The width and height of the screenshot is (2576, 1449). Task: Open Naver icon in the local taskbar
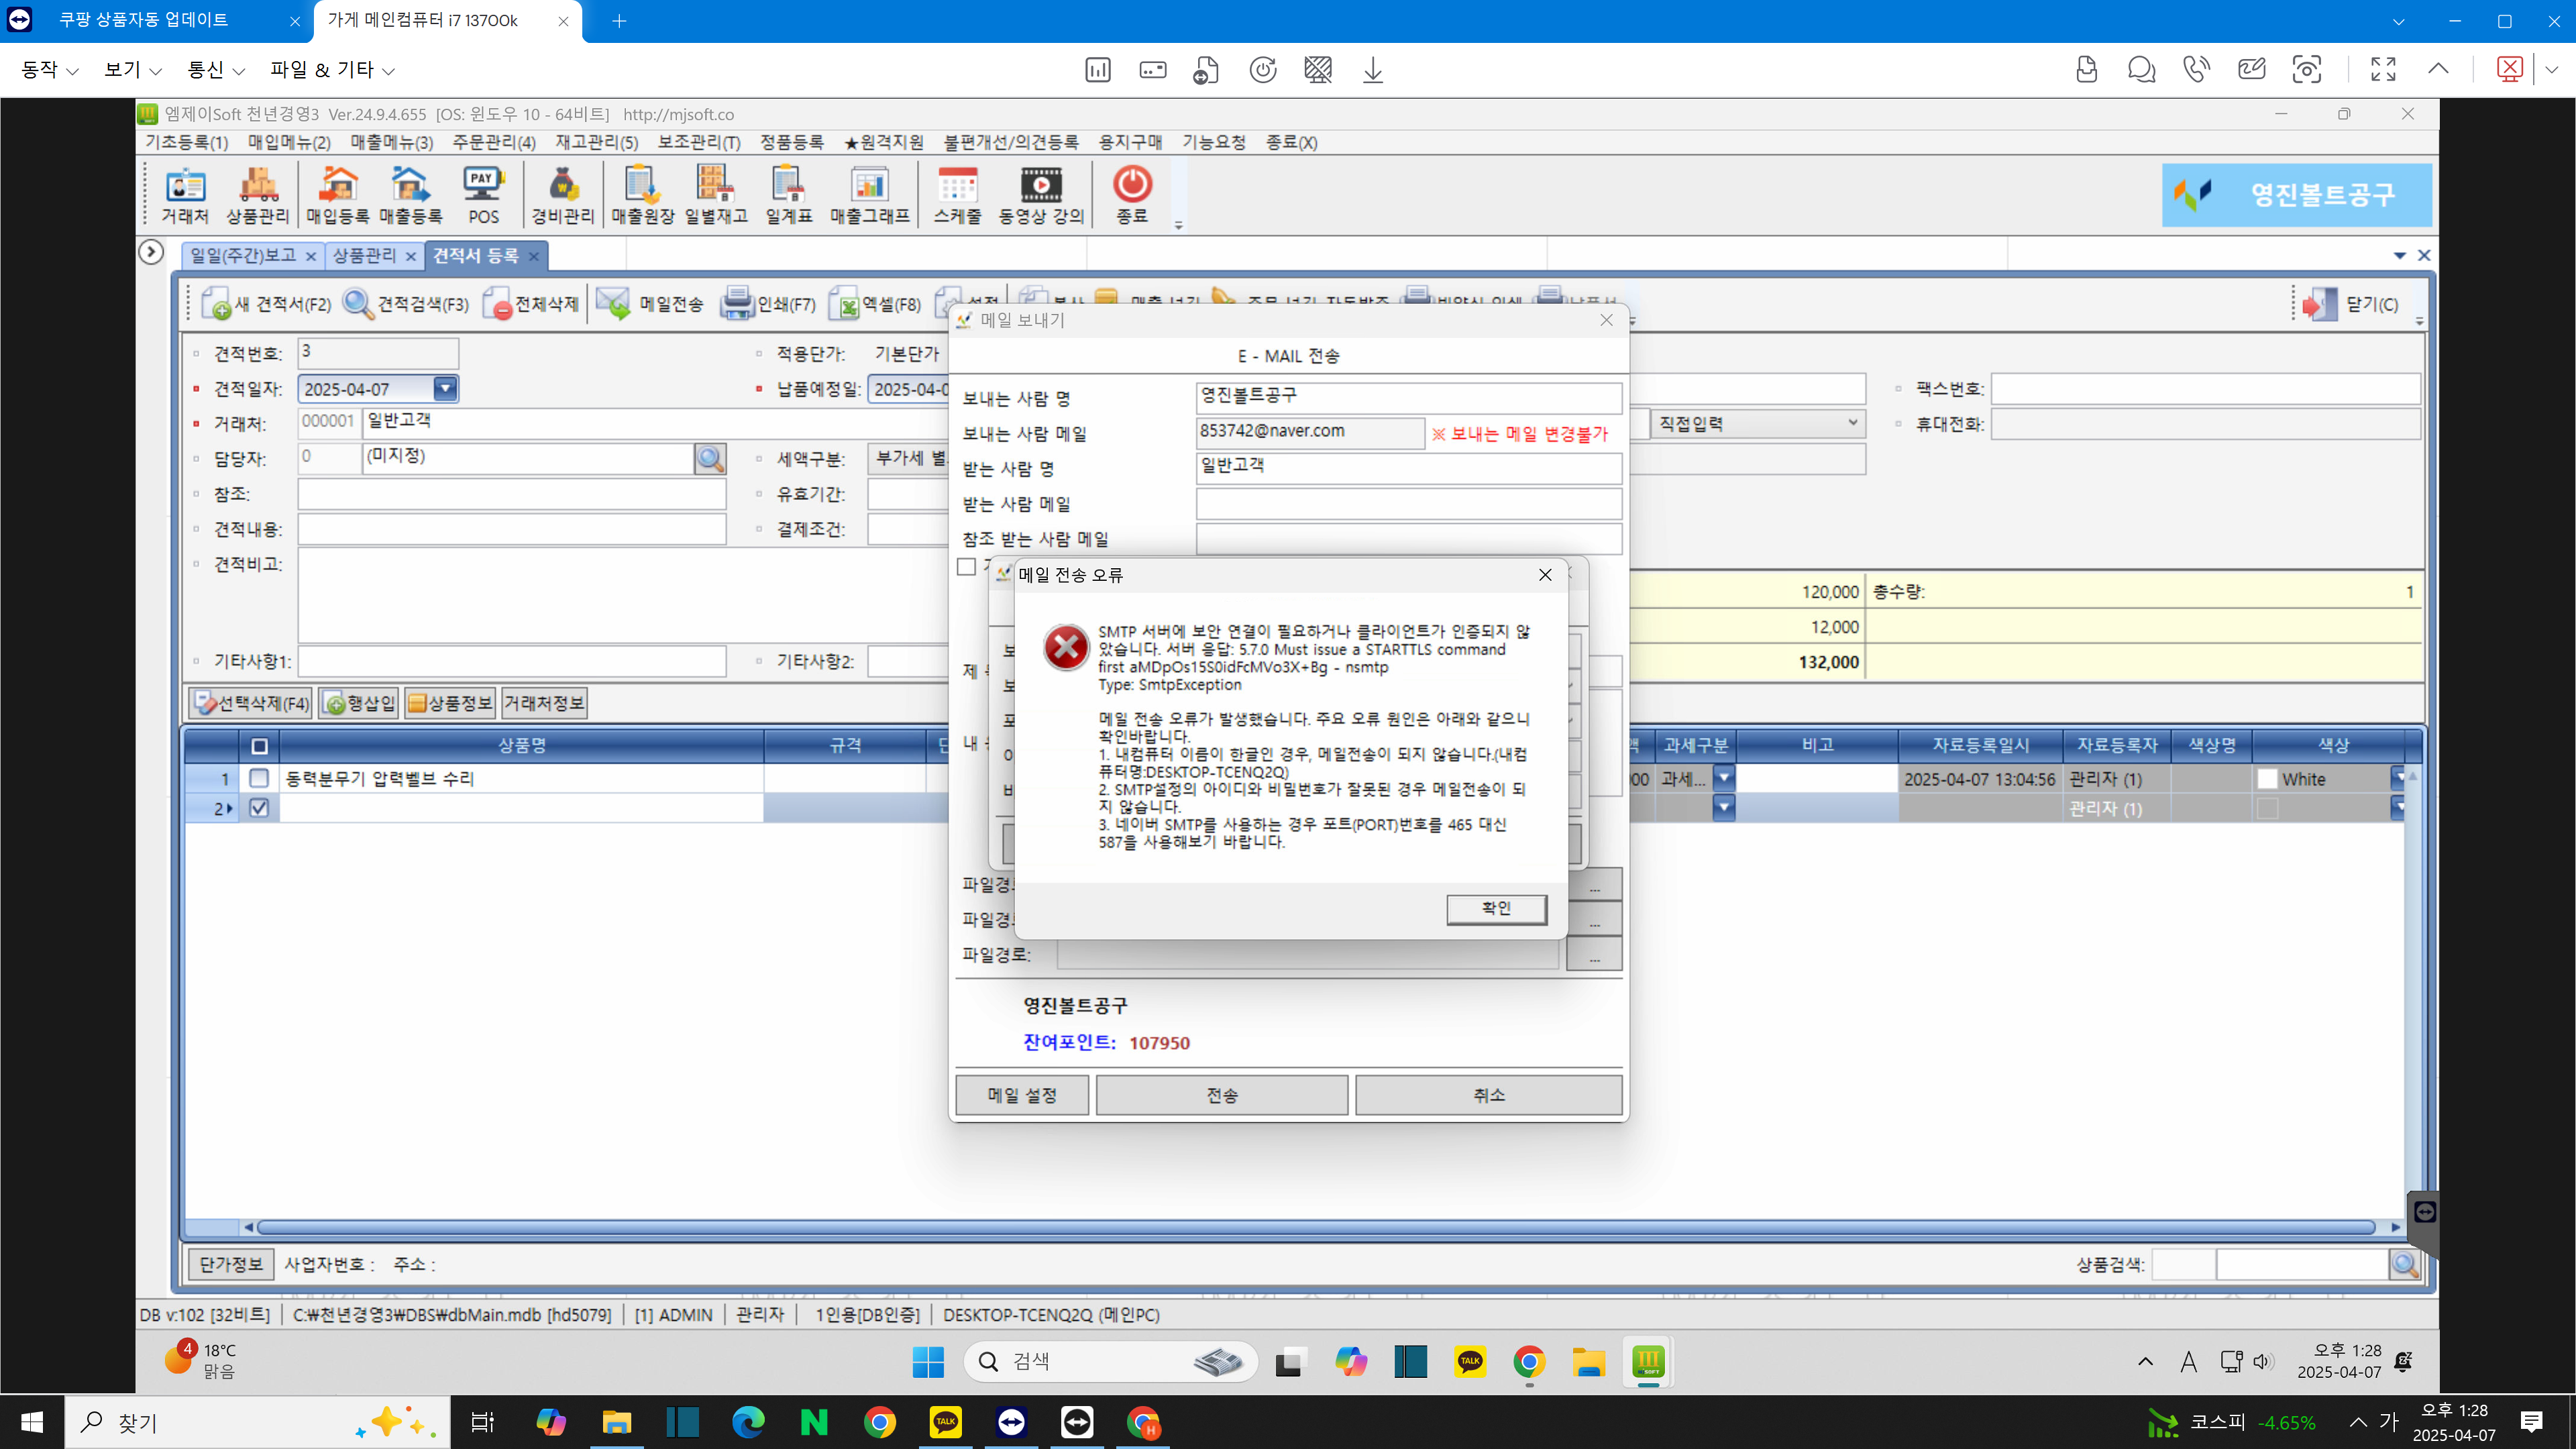point(814,1422)
